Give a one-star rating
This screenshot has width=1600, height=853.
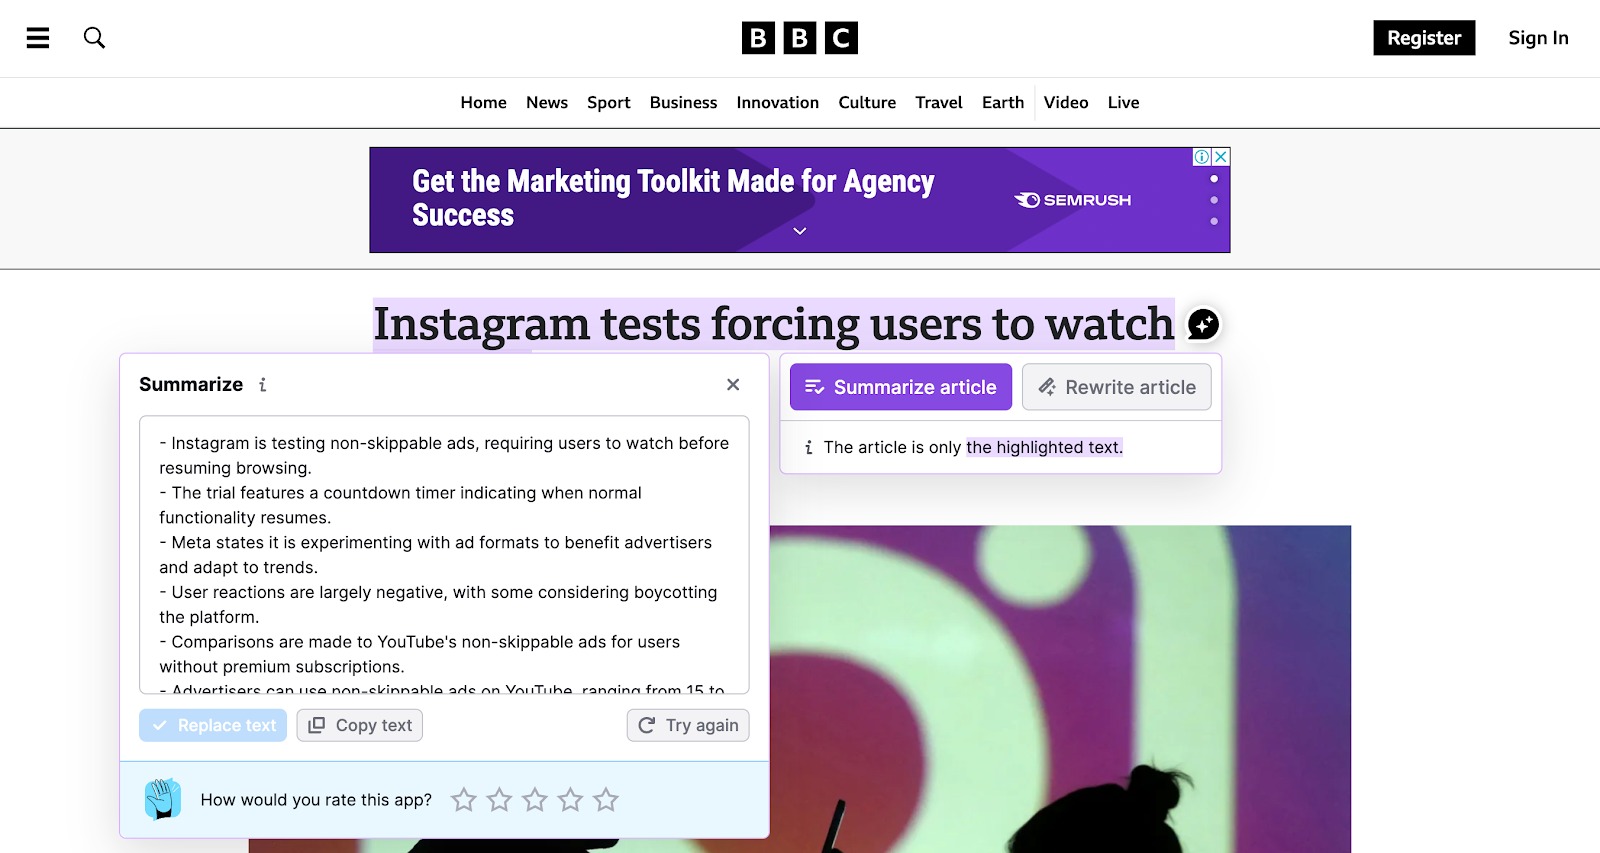click(x=463, y=799)
